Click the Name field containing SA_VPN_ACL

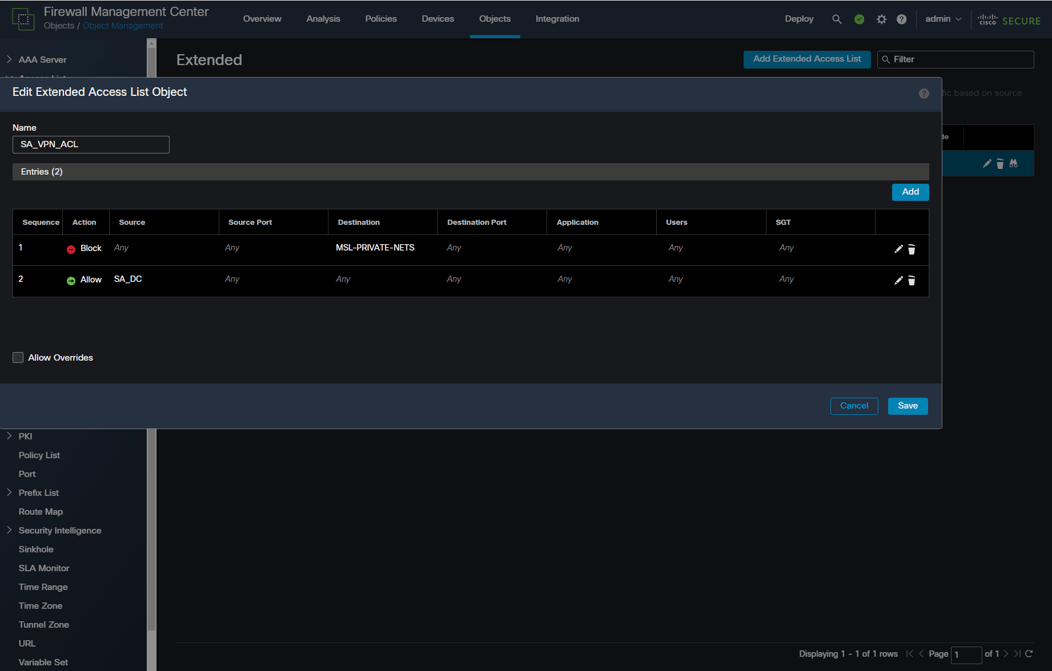(91, 144)
